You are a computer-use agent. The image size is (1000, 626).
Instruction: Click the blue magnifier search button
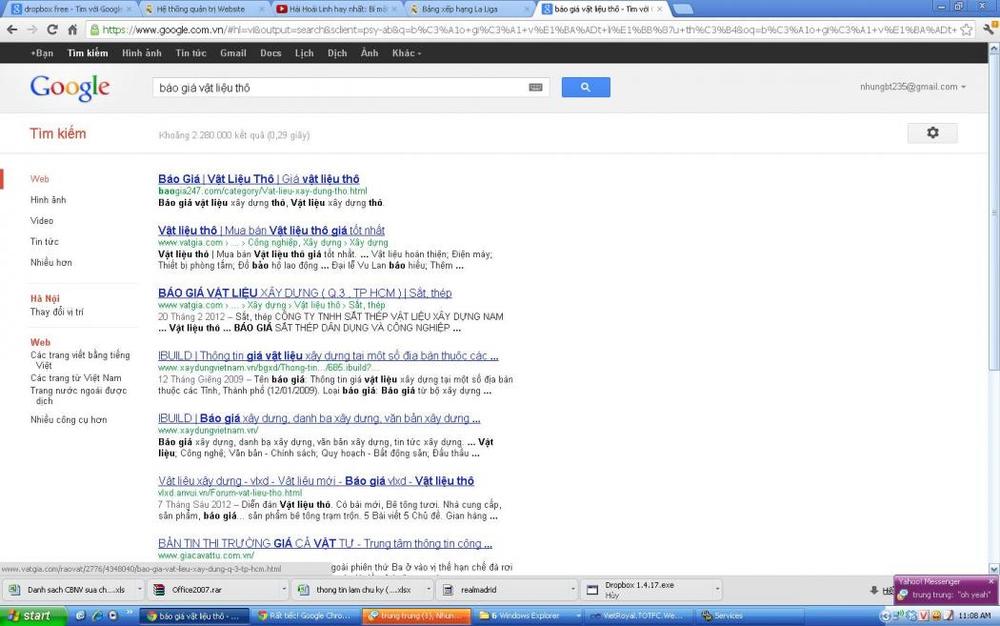pyautogui.click(x=585, y=87)
